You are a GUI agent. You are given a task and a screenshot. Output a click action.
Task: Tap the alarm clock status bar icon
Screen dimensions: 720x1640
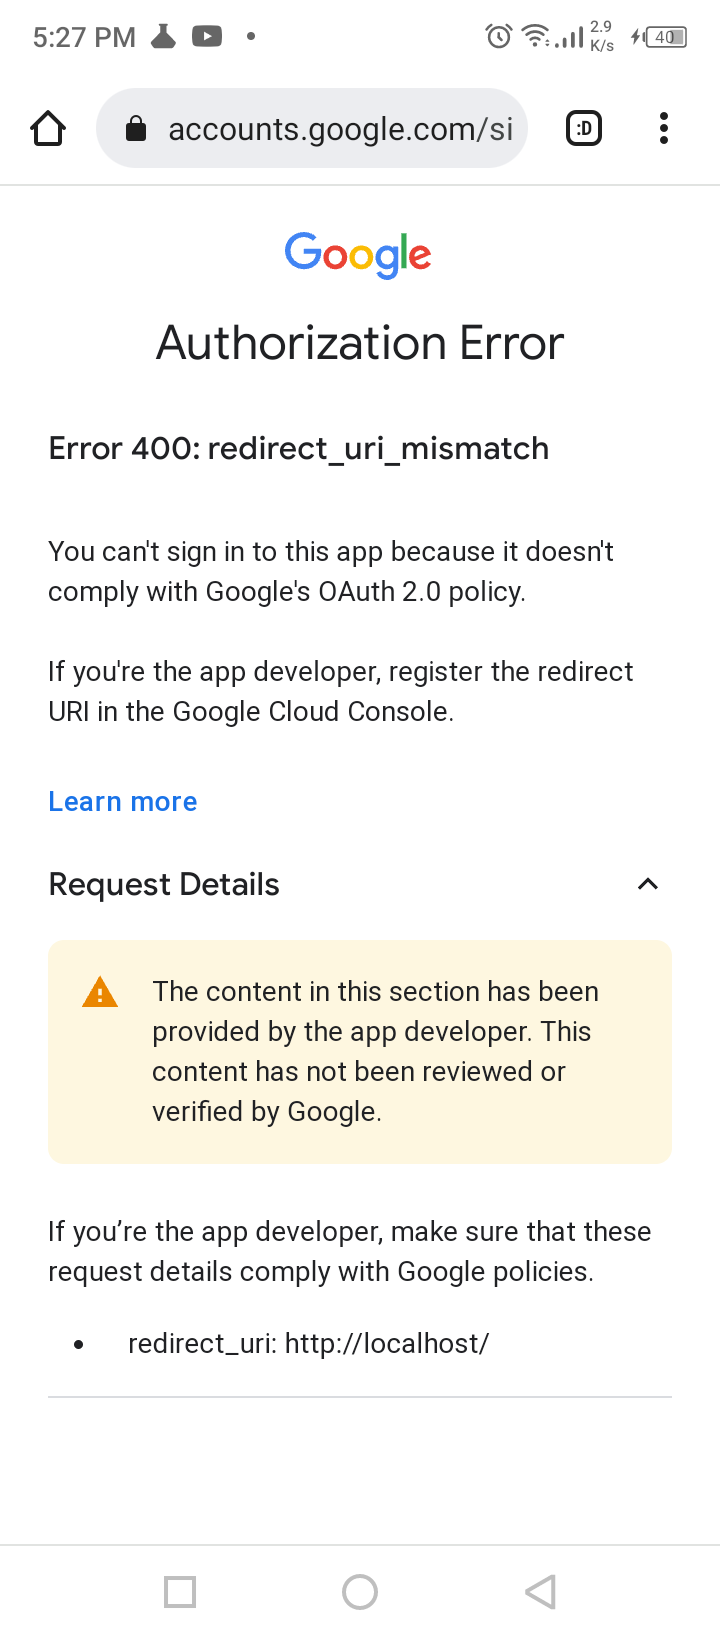coord(497,36)
